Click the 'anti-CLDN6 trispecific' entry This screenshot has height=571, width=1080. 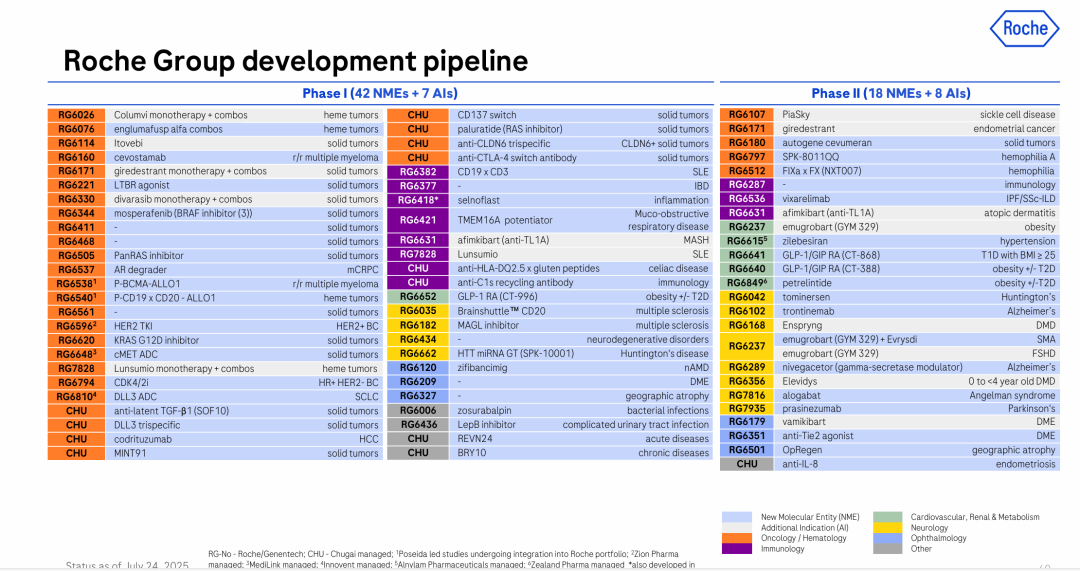tap(504, 144)
